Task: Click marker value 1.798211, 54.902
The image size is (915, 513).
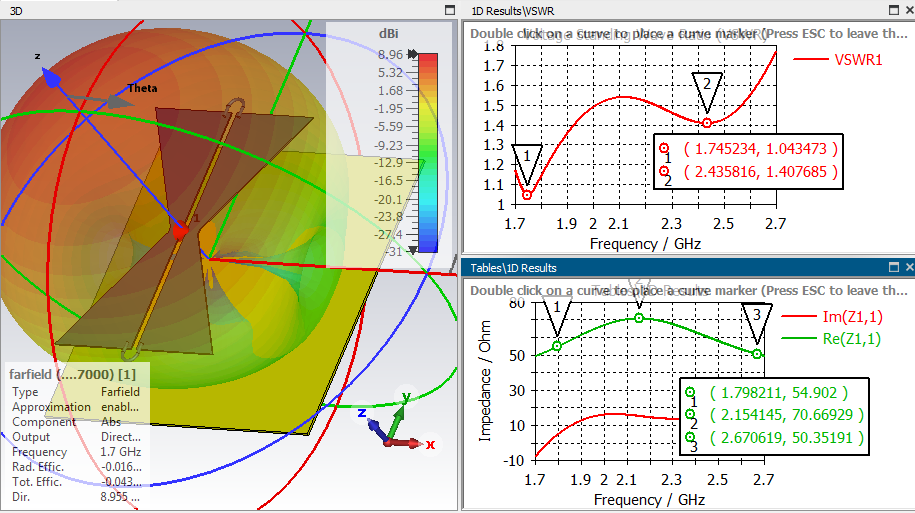Action: 778,393
